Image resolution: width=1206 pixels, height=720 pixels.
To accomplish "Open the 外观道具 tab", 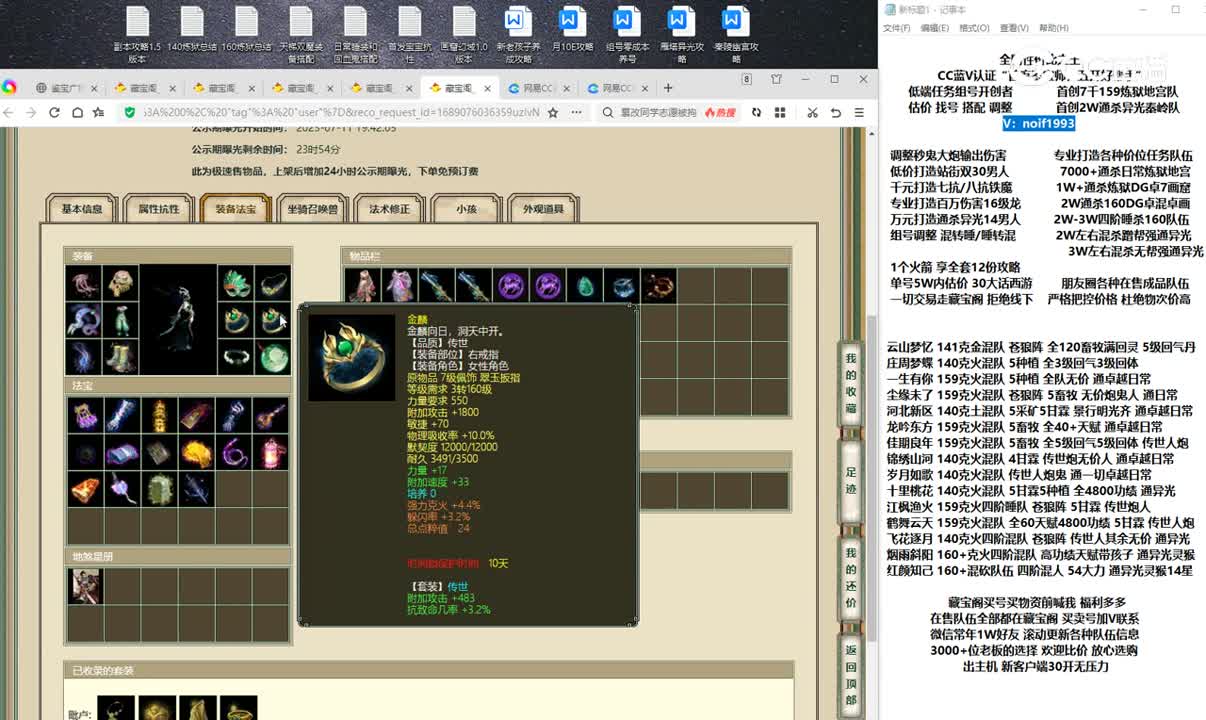I will [543, 209].
